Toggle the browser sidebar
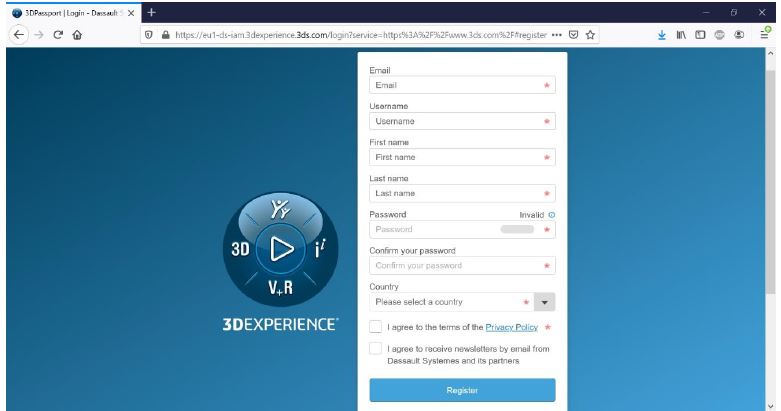The height and width of the screenshot is (411, 781). point(700,35)
